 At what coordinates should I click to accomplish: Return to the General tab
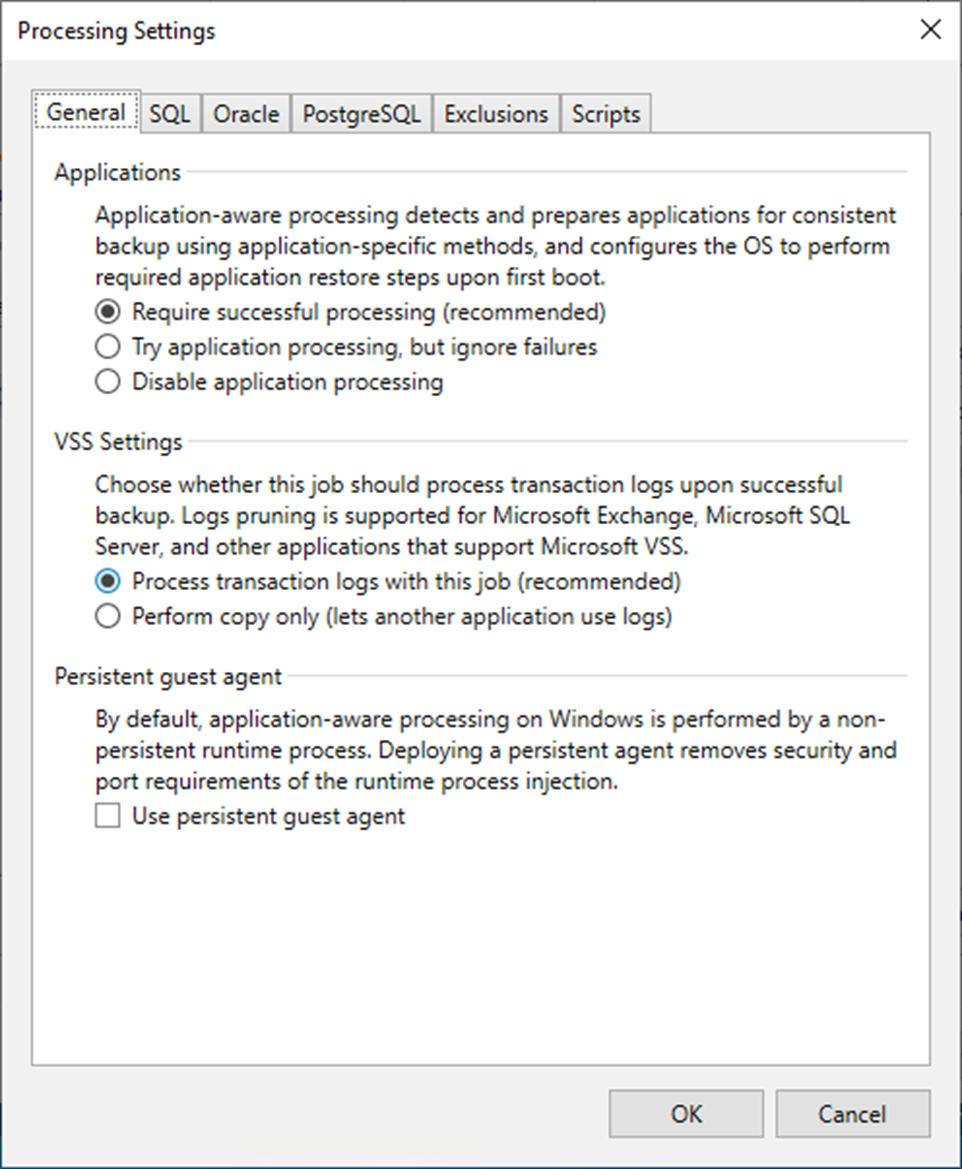click(85, 113)
